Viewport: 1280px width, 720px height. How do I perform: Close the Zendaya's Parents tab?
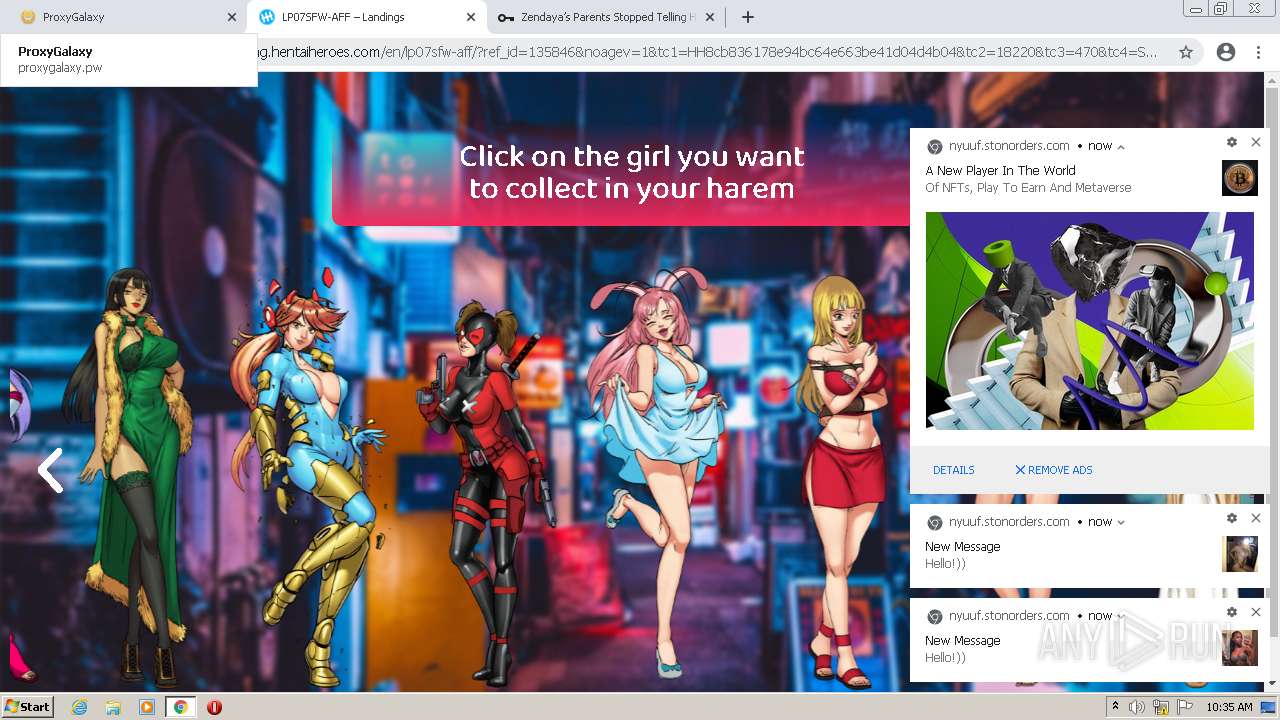point(710,17)
